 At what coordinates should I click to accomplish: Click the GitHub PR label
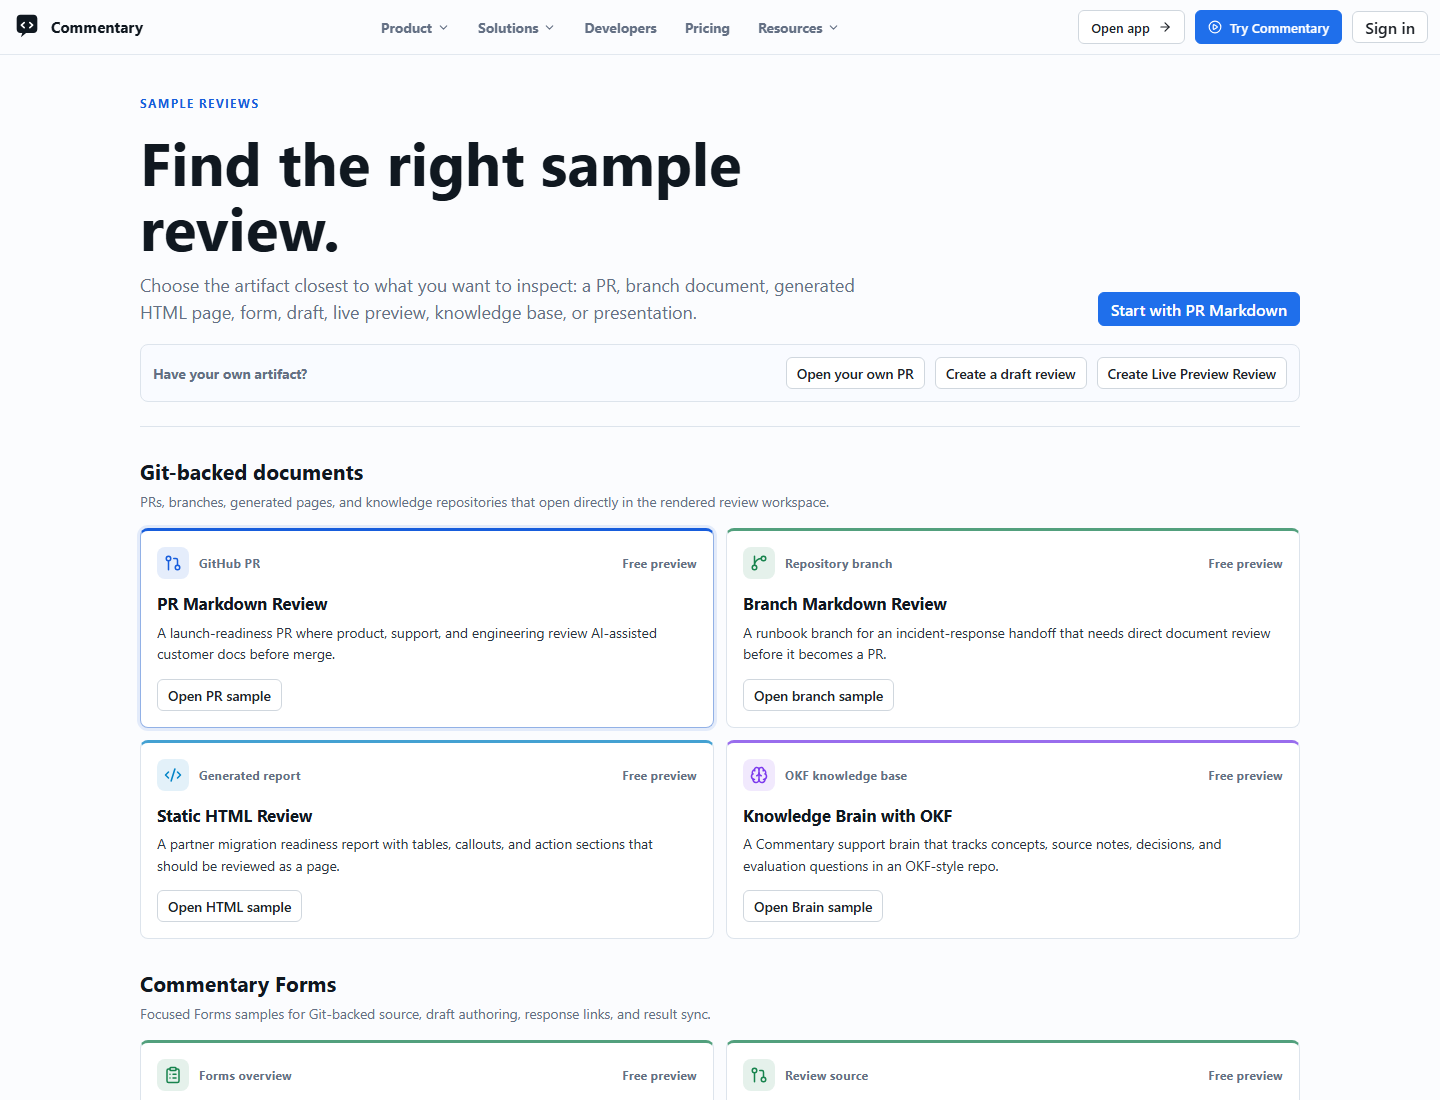point(229,563)
